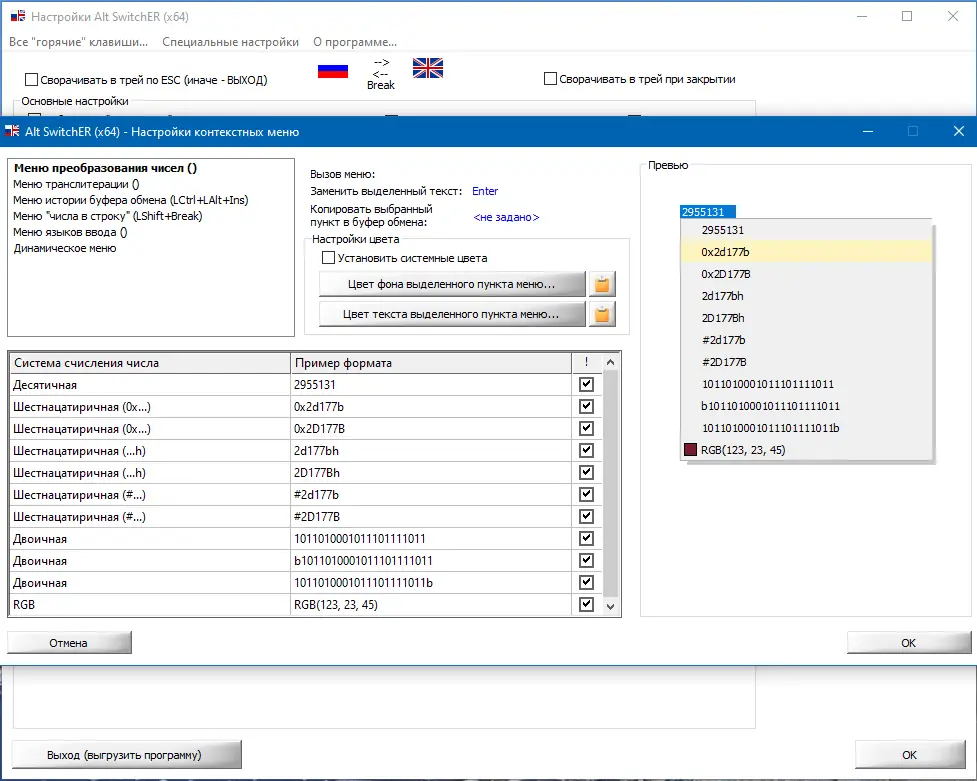Click the exclamation mark column header
This screenshot has width=977, height=781.
[x=587, y=363]
